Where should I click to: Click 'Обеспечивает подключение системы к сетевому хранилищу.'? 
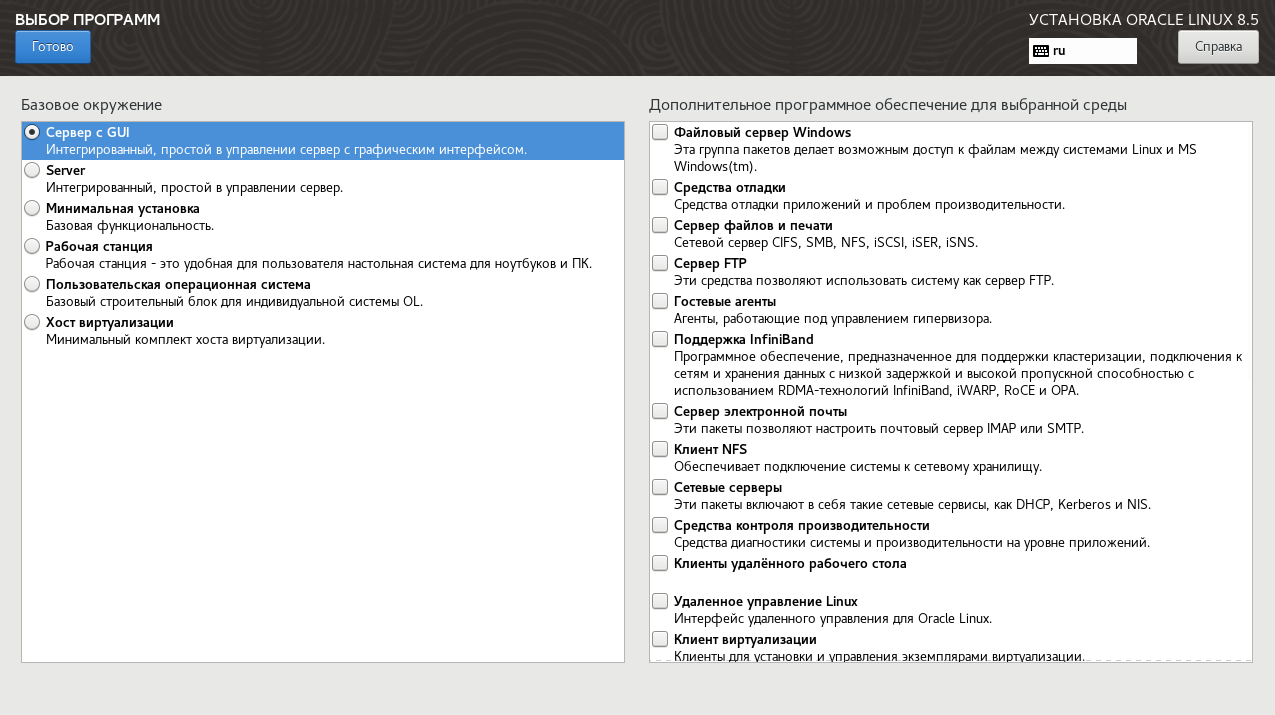(858, 467)
